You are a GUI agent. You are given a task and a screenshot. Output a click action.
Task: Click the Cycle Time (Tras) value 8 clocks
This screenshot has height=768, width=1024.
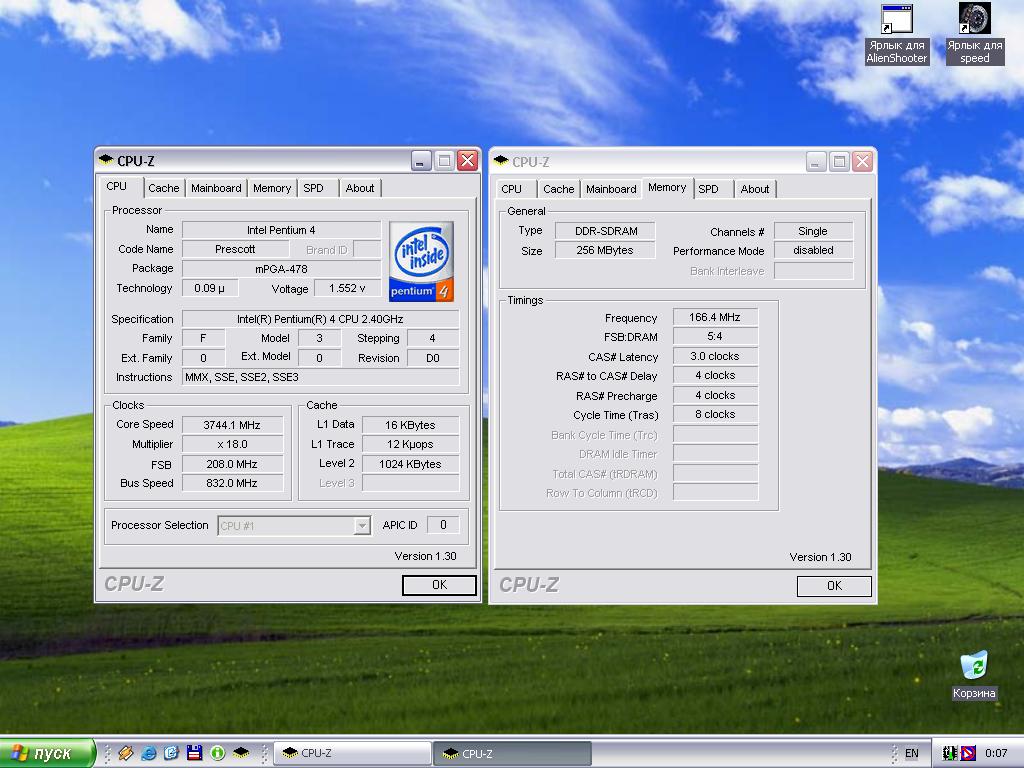[715, 414]
